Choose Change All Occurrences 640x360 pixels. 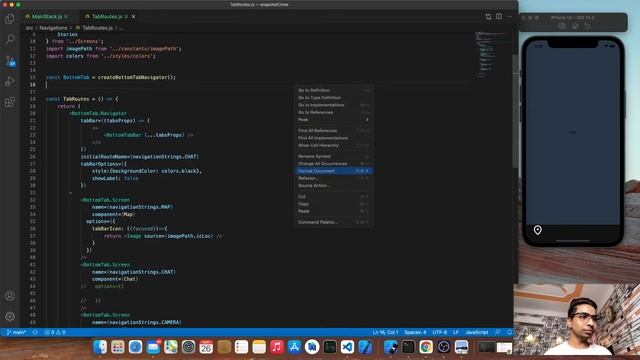(x=333, y=164)
